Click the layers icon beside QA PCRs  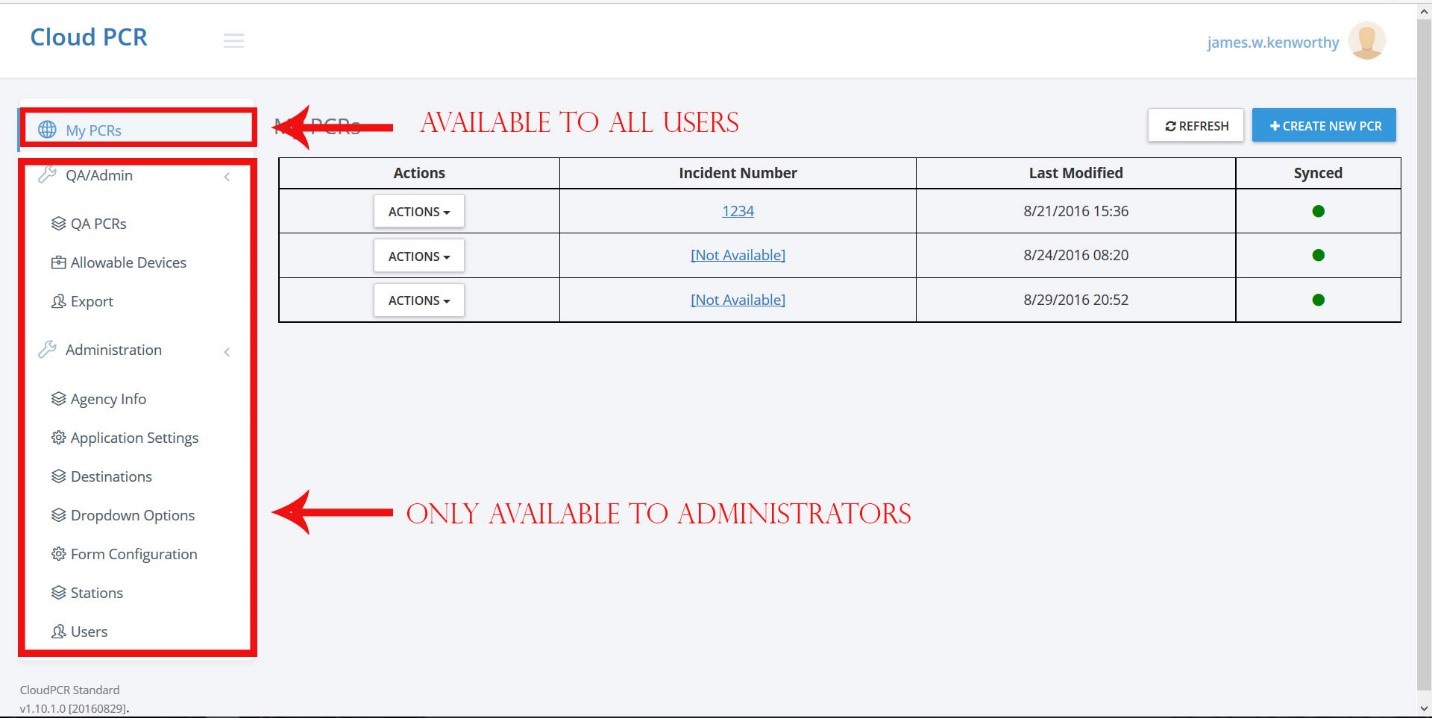pos(58,224)
